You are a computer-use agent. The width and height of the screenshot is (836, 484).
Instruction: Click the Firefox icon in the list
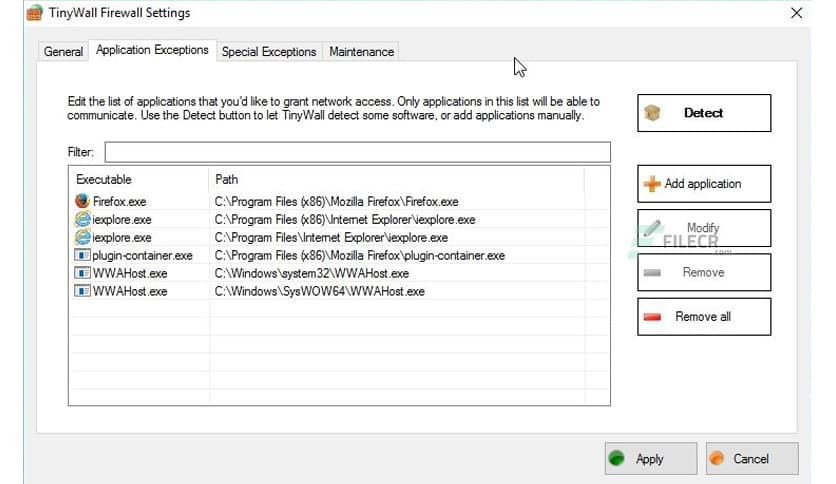point(82,201)
